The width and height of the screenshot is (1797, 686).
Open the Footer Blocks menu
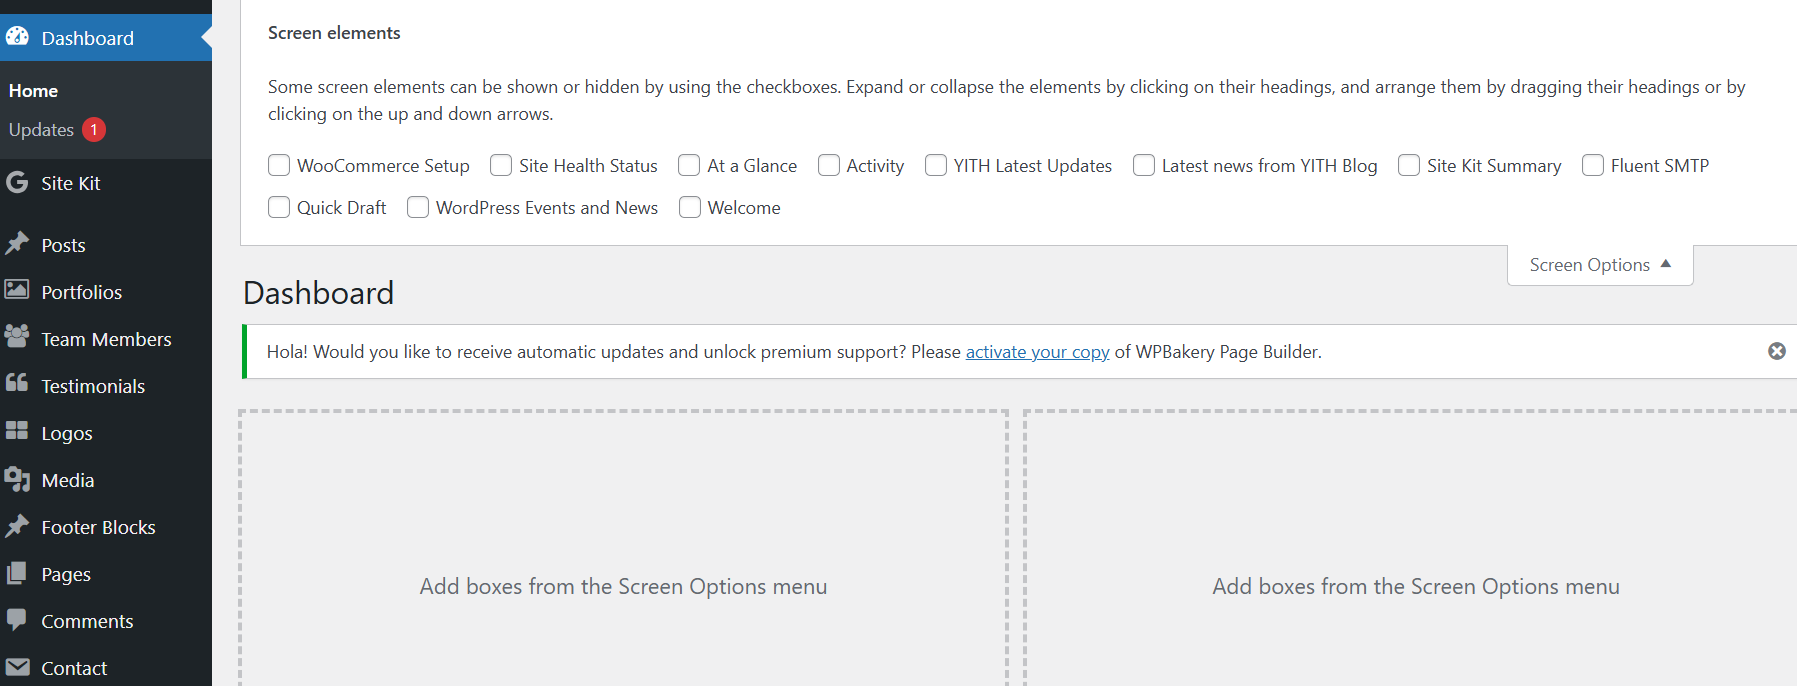(98, 527)
